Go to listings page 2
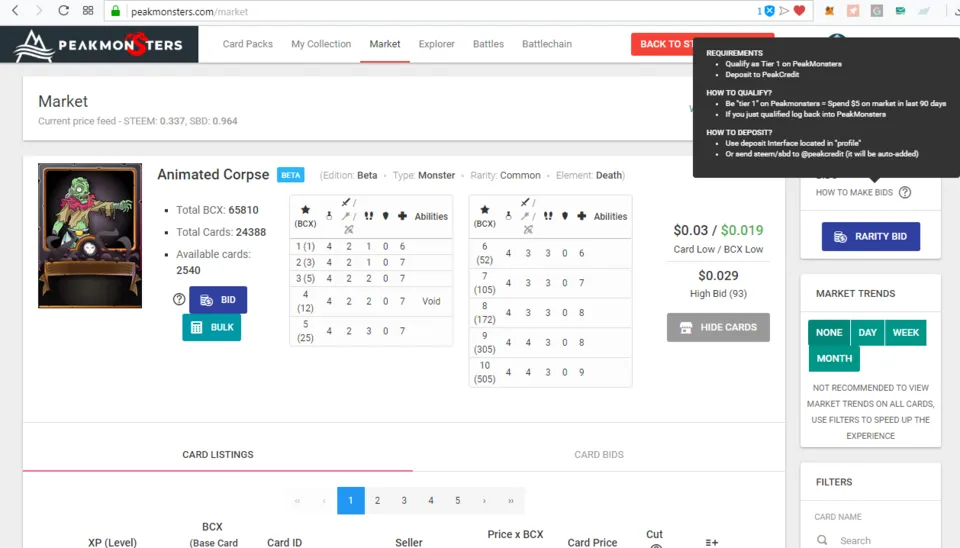Viewport: 960px width, 548px height. coord(377,500)
